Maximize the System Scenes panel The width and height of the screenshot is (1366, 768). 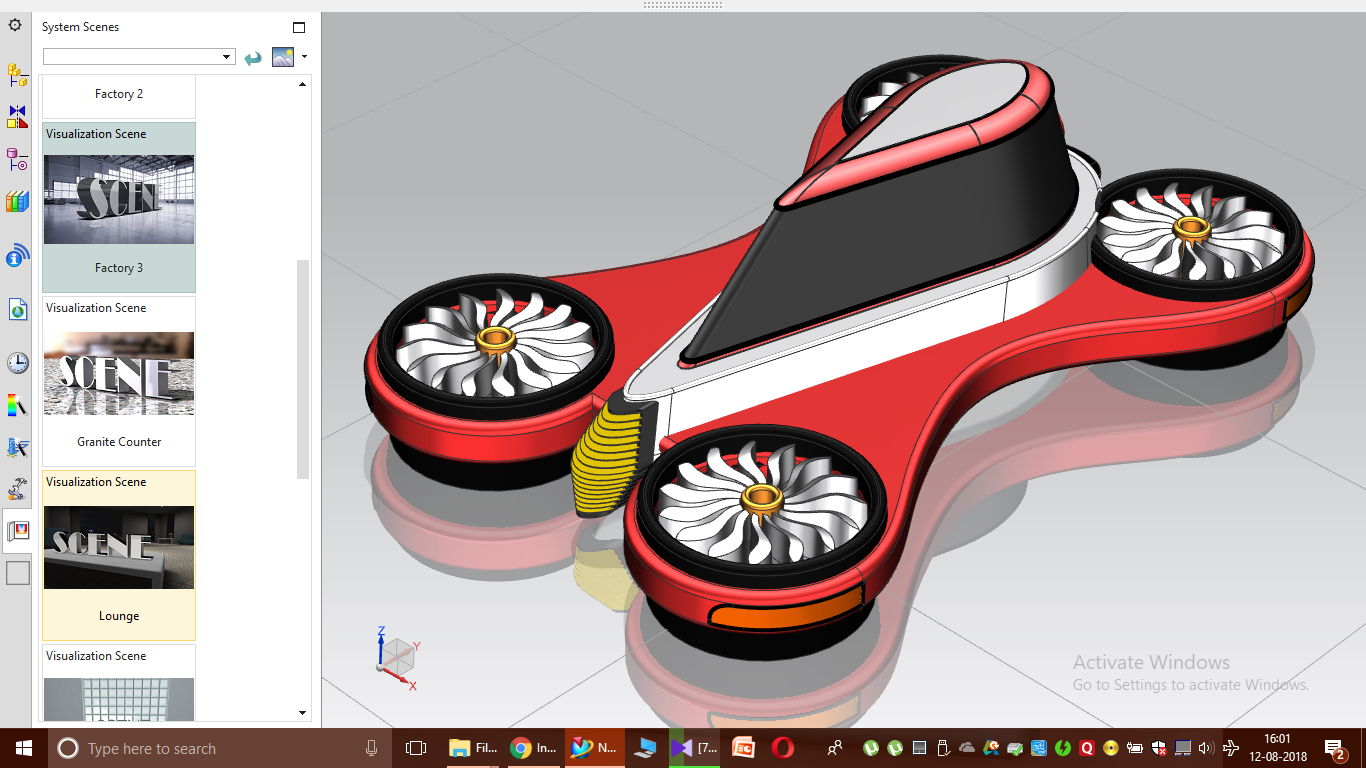[299, 28]
